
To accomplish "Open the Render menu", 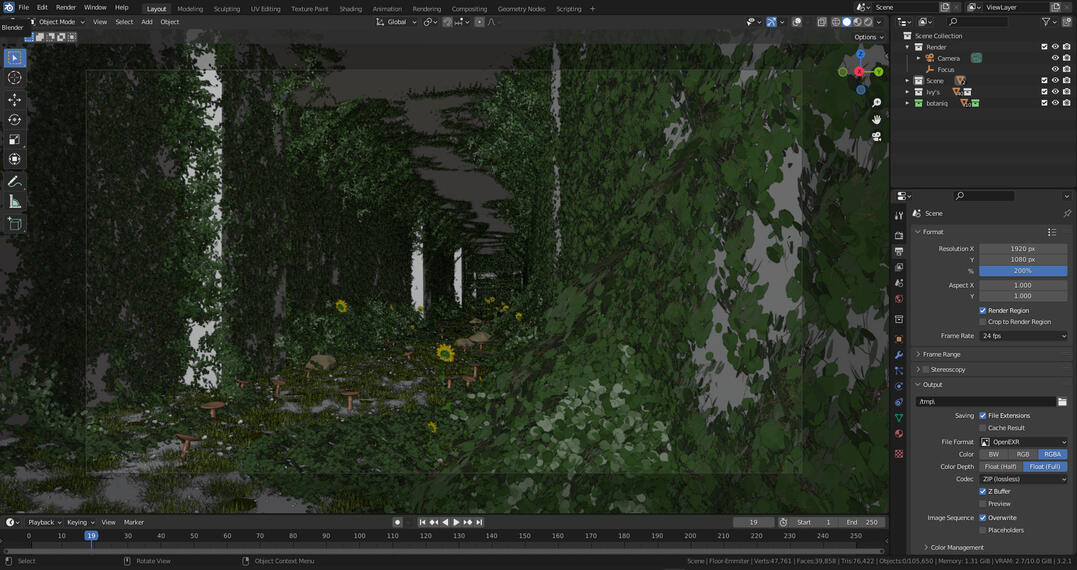I will pyautogui.click(x=66, y=8).
